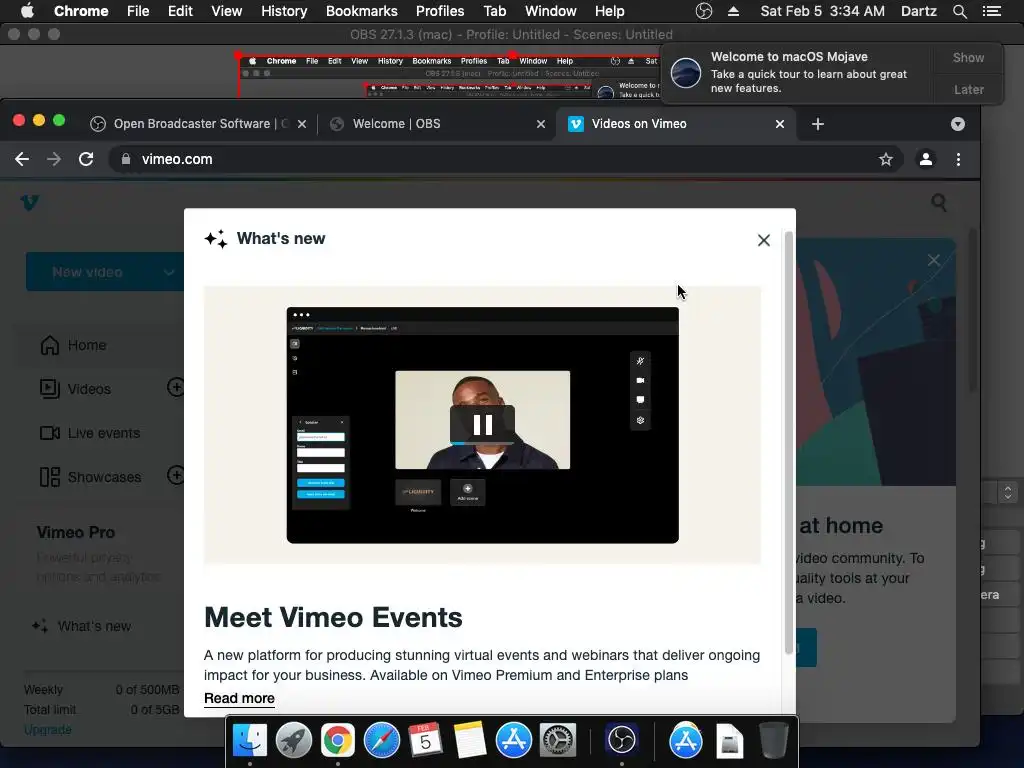Click the Meet Vimeo Events heading
This screenshot has width=1024, height=768.
(333, 617)
